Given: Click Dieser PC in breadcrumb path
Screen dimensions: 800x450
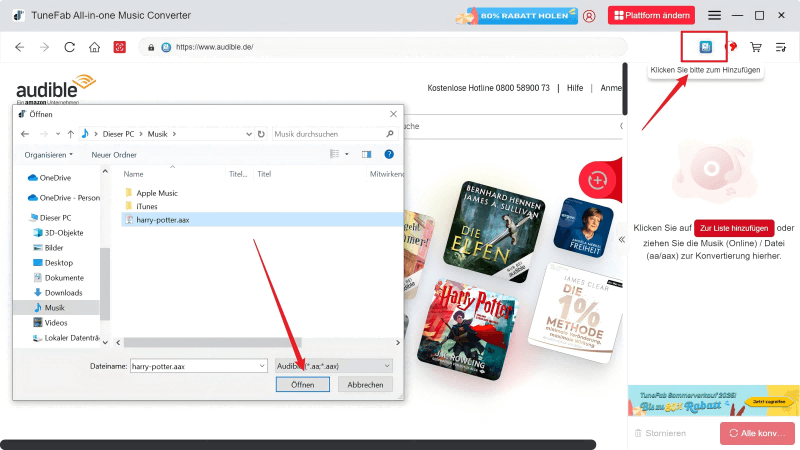Looking at the screenshot, I should (x=118, y=134).
